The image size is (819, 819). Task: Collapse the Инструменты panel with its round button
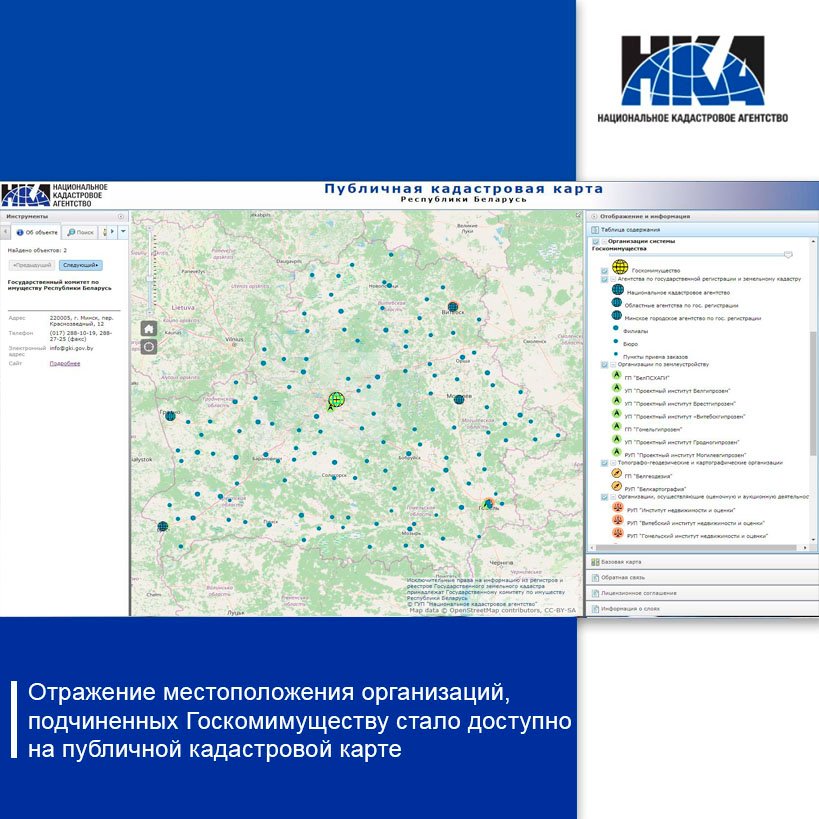pyautogui.click(x=121, y=216)
